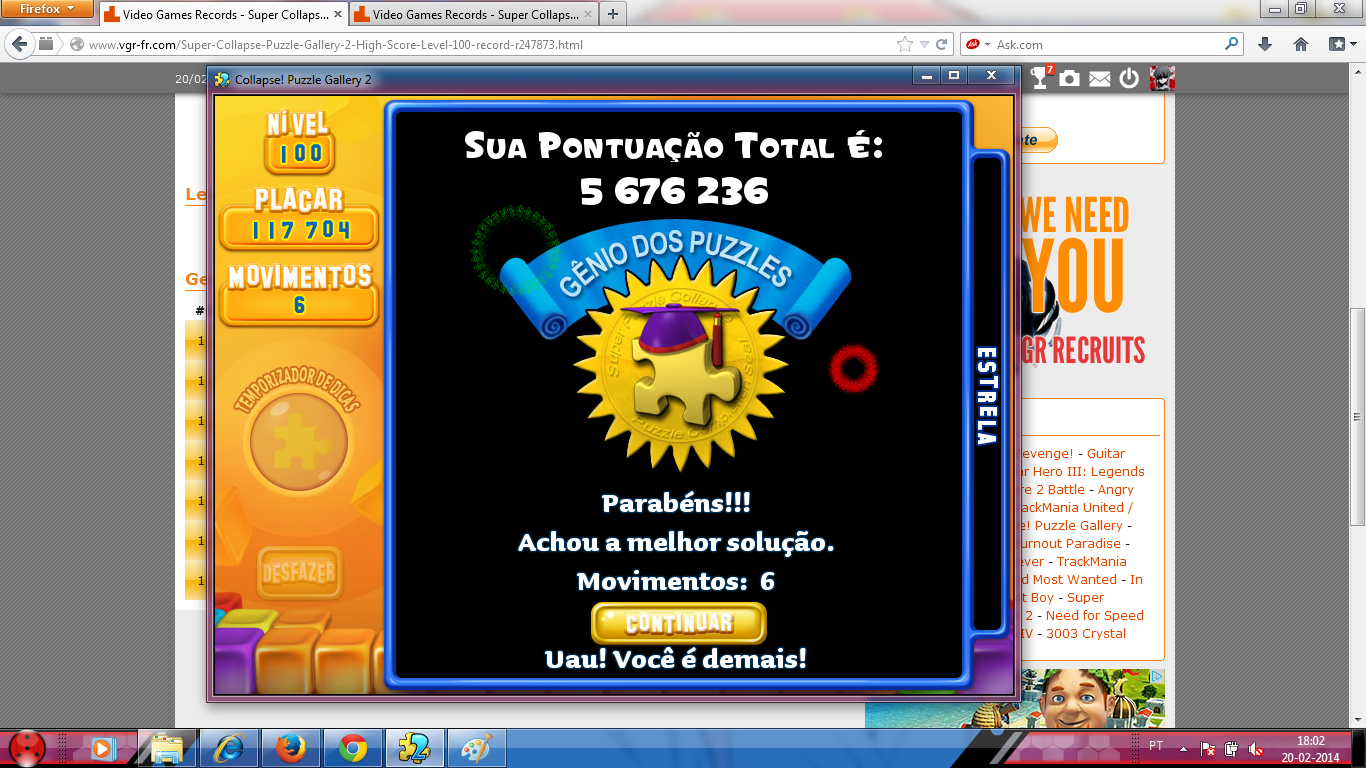Viewport: 1366px width, 768px height.
Task: Reload the page with the refresh icon
Action: pos(941,44)
